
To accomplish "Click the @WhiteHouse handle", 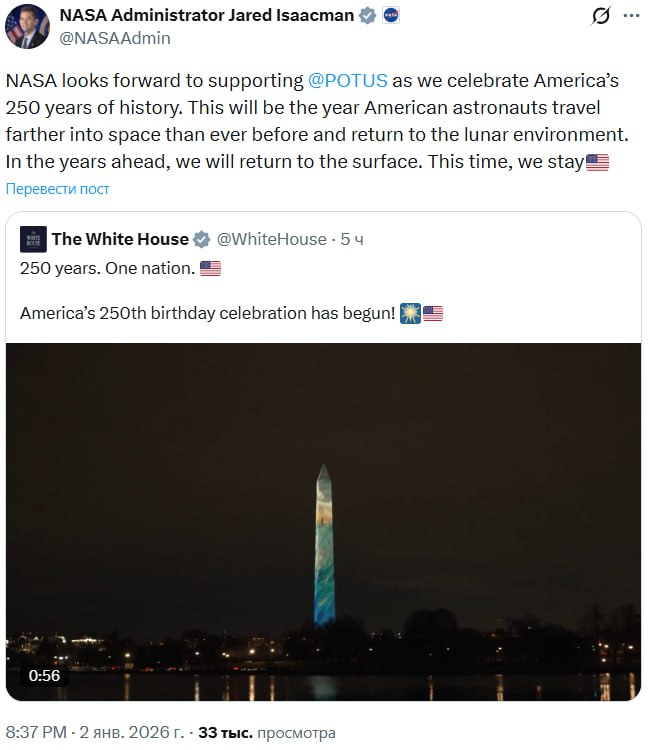I will tap(271, 239).
